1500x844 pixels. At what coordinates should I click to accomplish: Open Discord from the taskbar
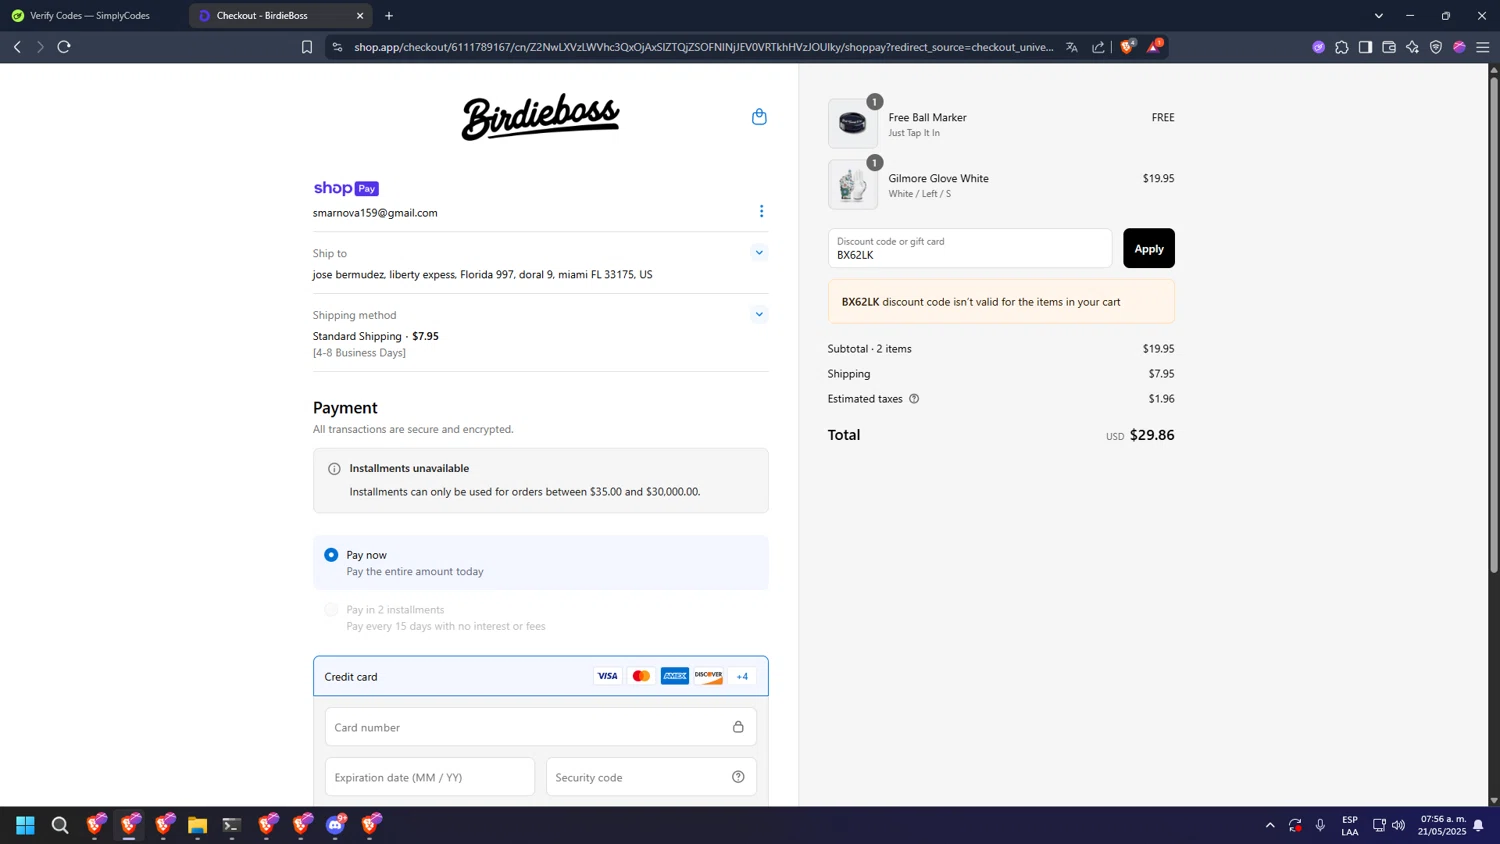pyautogui.click(x=336, y=825)
